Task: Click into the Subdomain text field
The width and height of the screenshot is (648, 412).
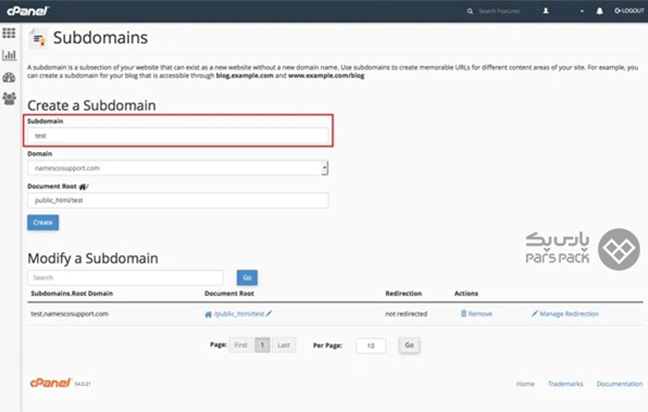Action: pos(178,136)
